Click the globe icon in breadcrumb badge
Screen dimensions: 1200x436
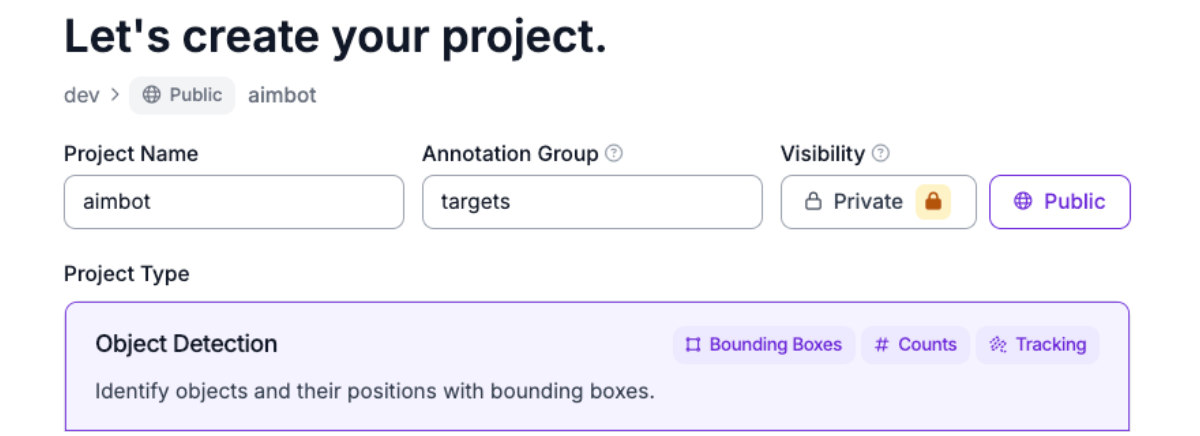(151, 95)
